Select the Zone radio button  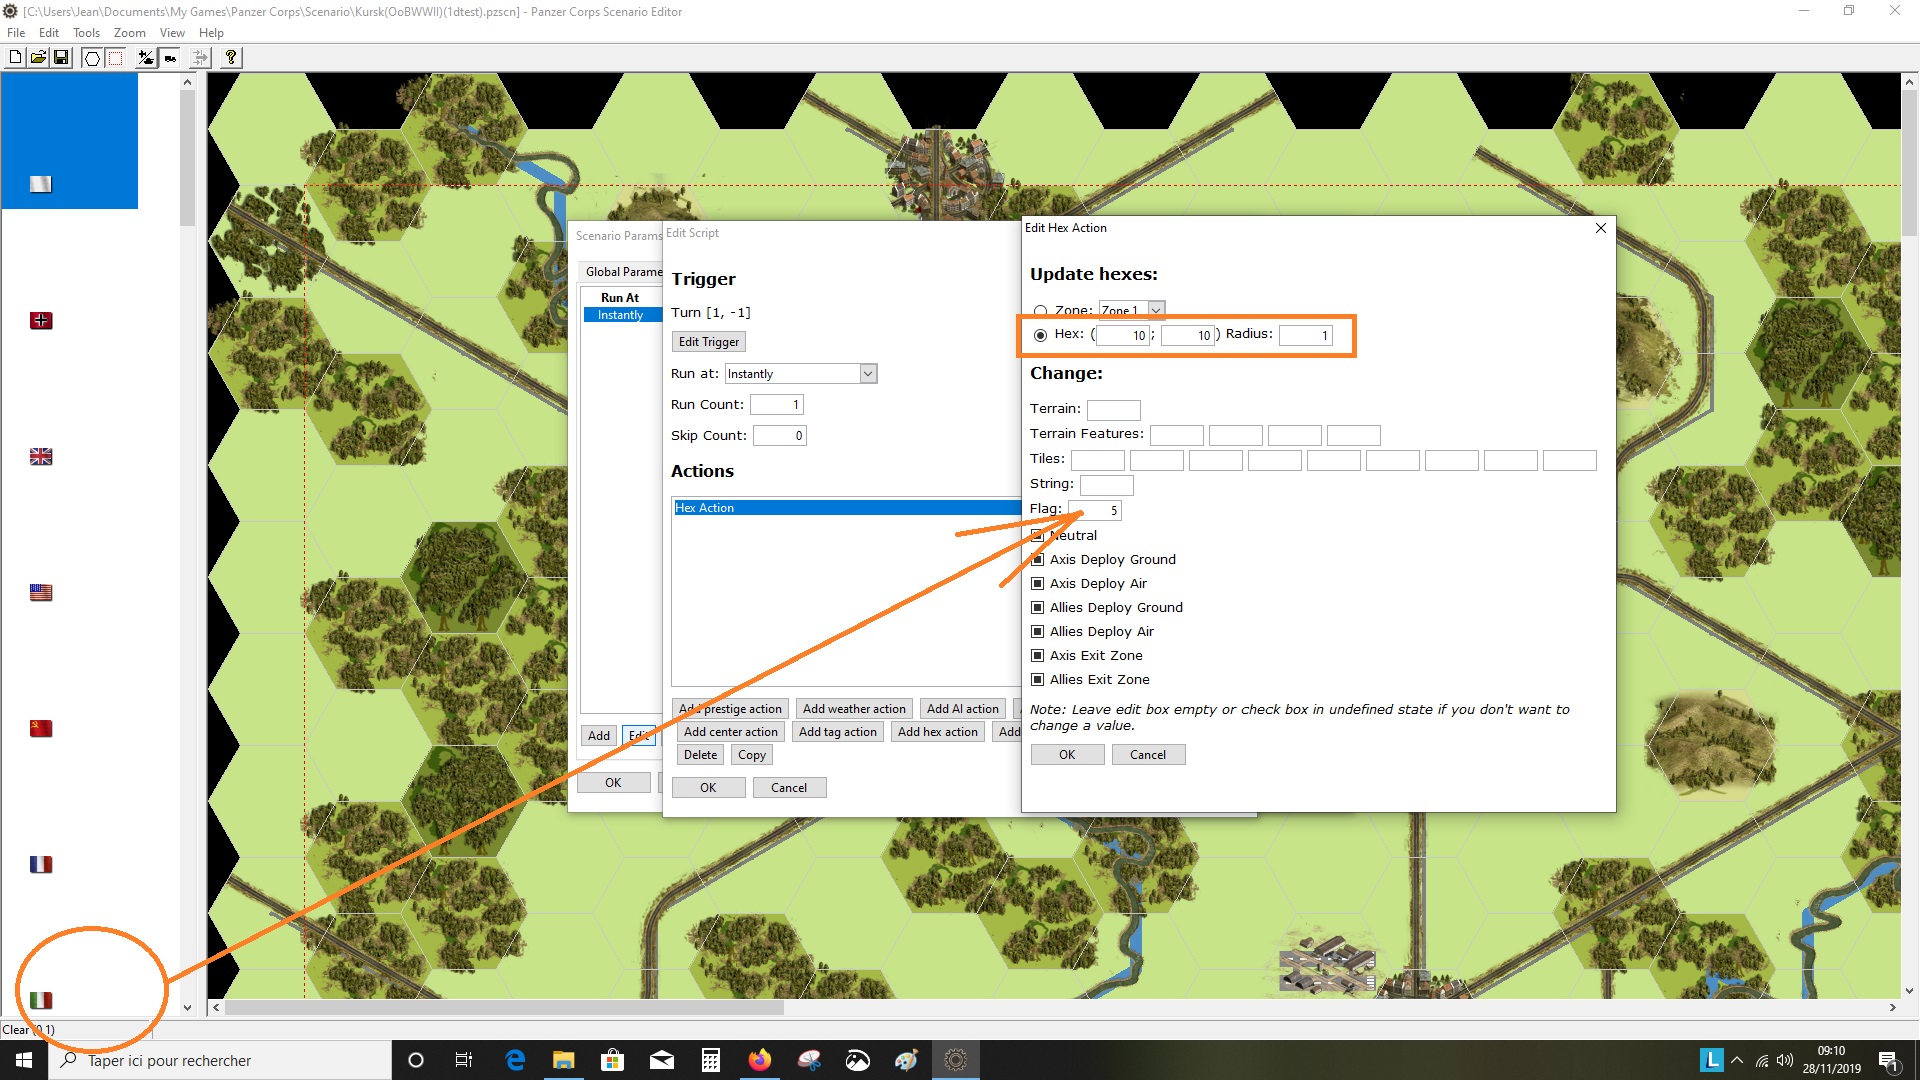tap(1040, 311)
